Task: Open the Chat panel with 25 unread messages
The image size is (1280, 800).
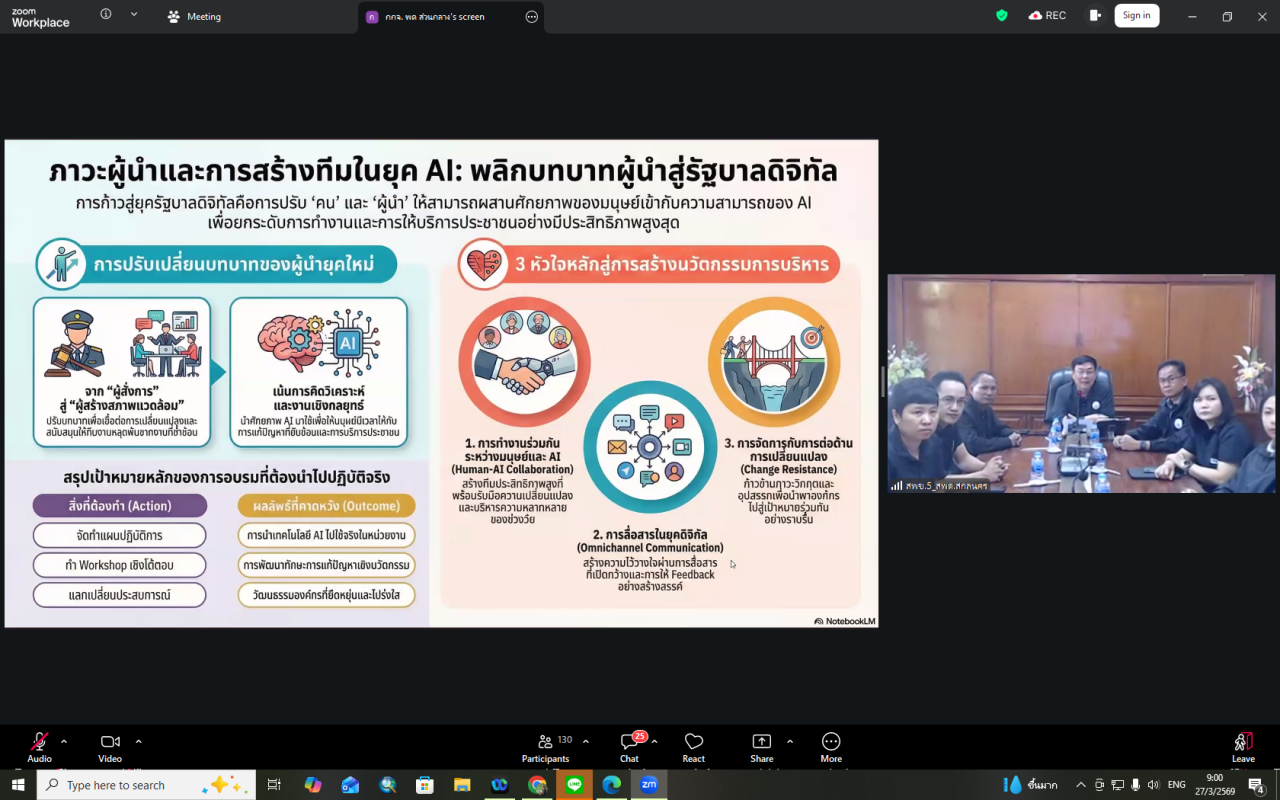Action: pos(627,747)
